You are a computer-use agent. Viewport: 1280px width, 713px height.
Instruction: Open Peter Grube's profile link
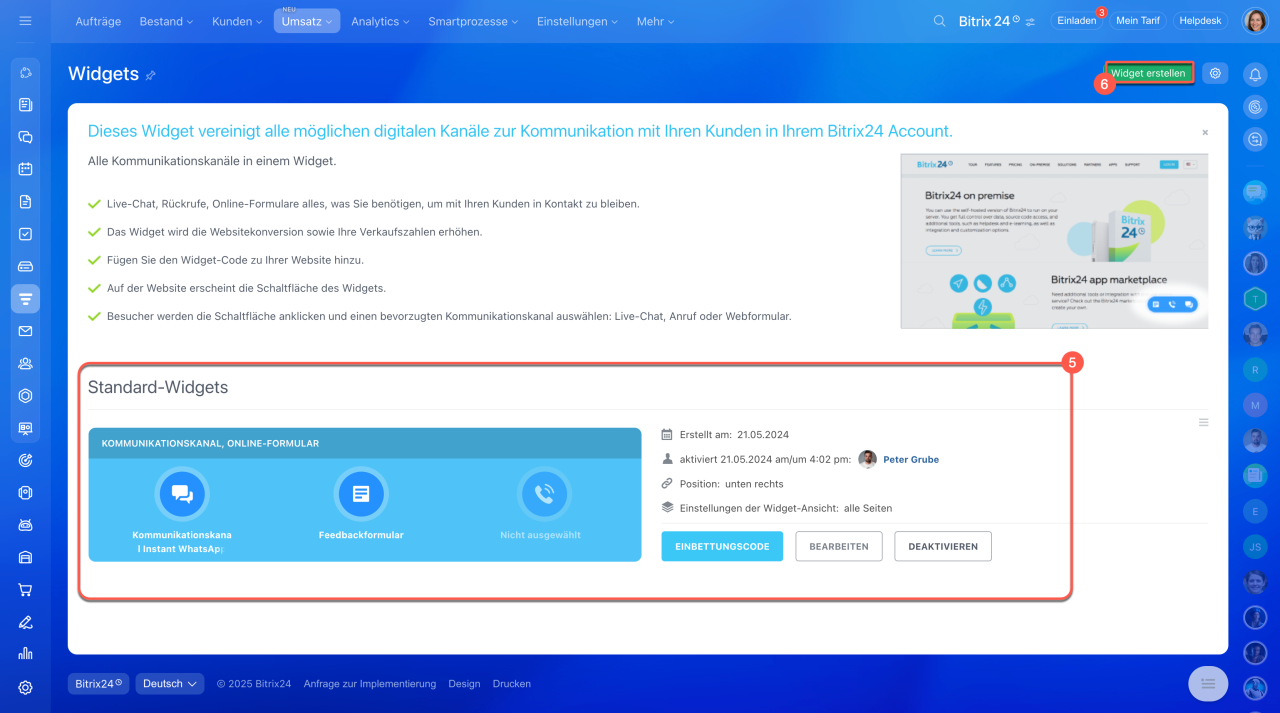coord(910,460)
